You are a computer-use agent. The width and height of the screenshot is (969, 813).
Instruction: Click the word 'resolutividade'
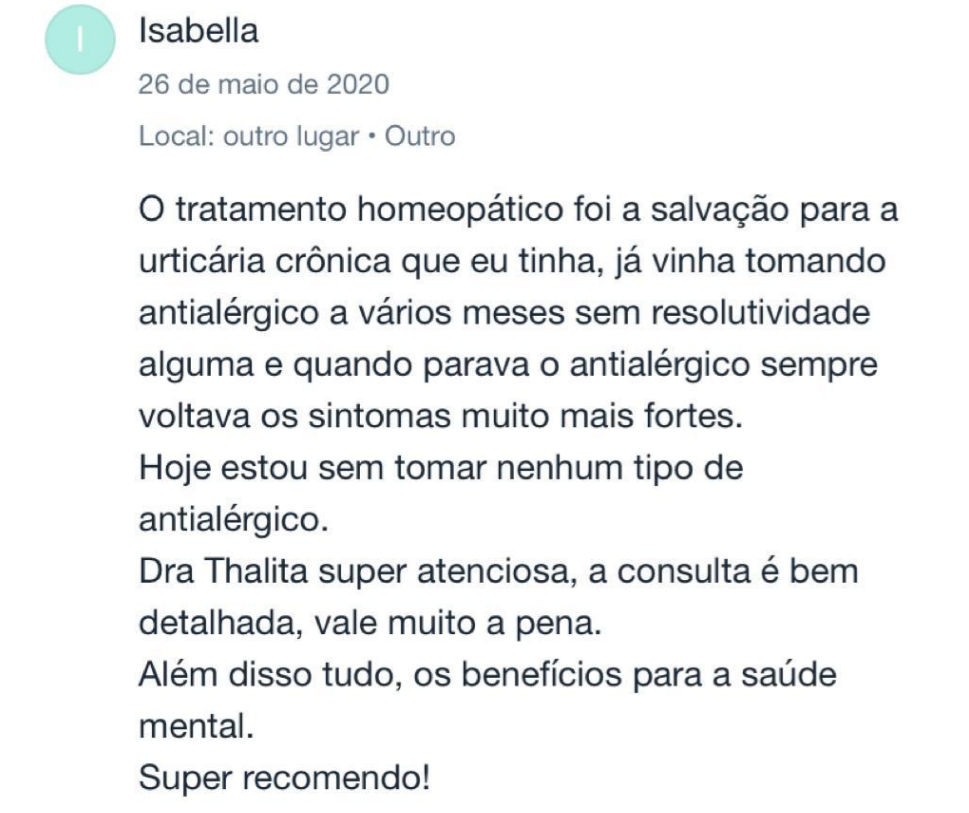point(761,312)
